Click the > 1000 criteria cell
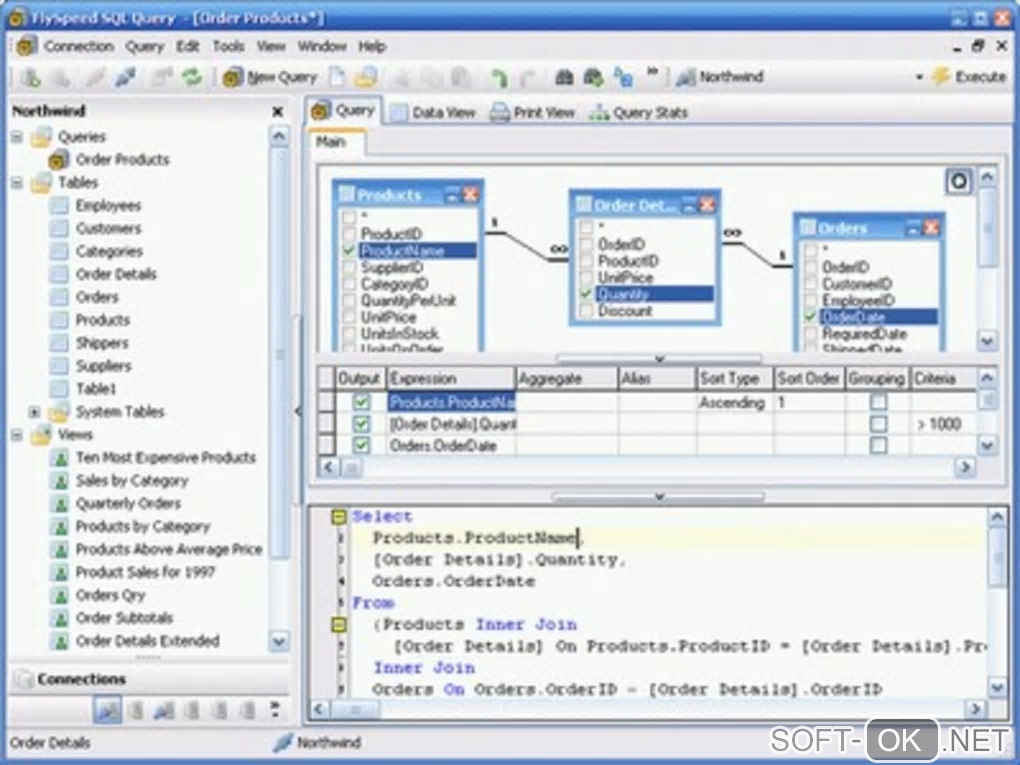The width and height of the screenshot is (1020, 765). click(943, 424)
